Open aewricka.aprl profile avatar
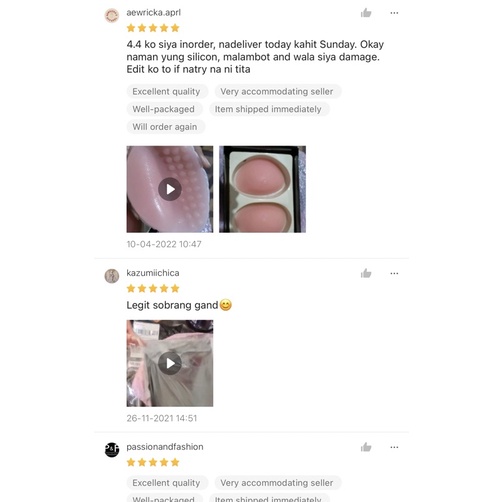This screenshot has width=502, height=502. pos(112,16)
